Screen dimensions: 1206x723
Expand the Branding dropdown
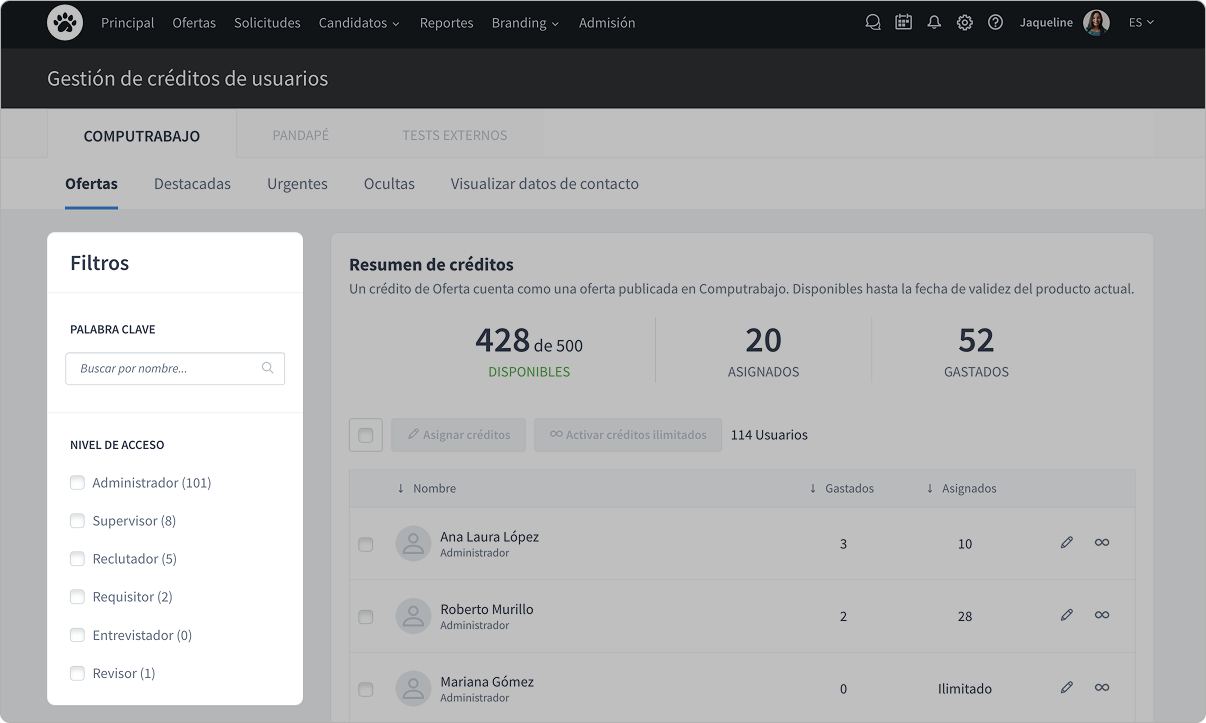coord(525,22)
